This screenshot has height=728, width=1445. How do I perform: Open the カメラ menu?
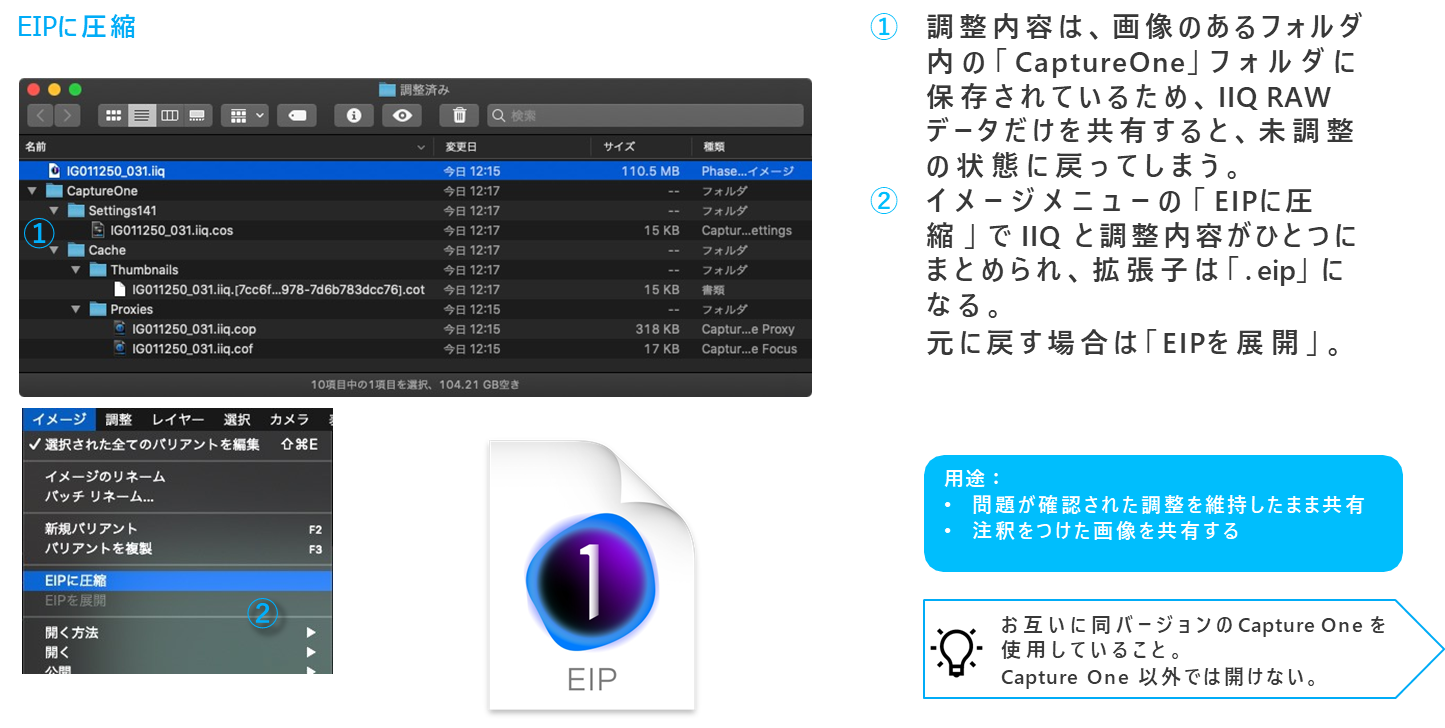[289, 419]
